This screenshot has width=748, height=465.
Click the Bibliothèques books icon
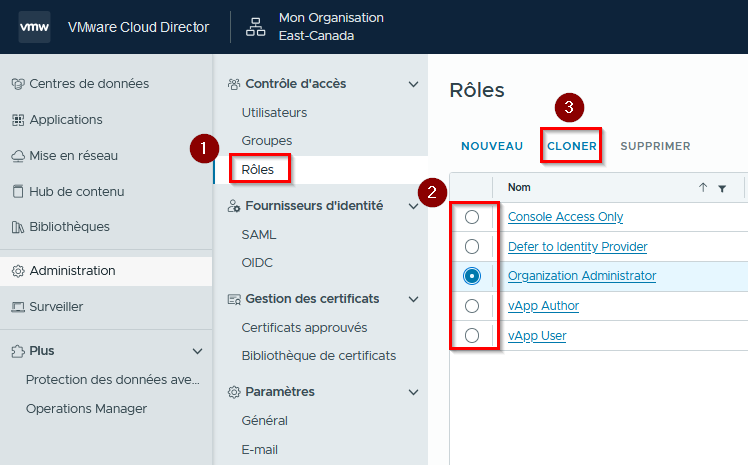(18, 227)
